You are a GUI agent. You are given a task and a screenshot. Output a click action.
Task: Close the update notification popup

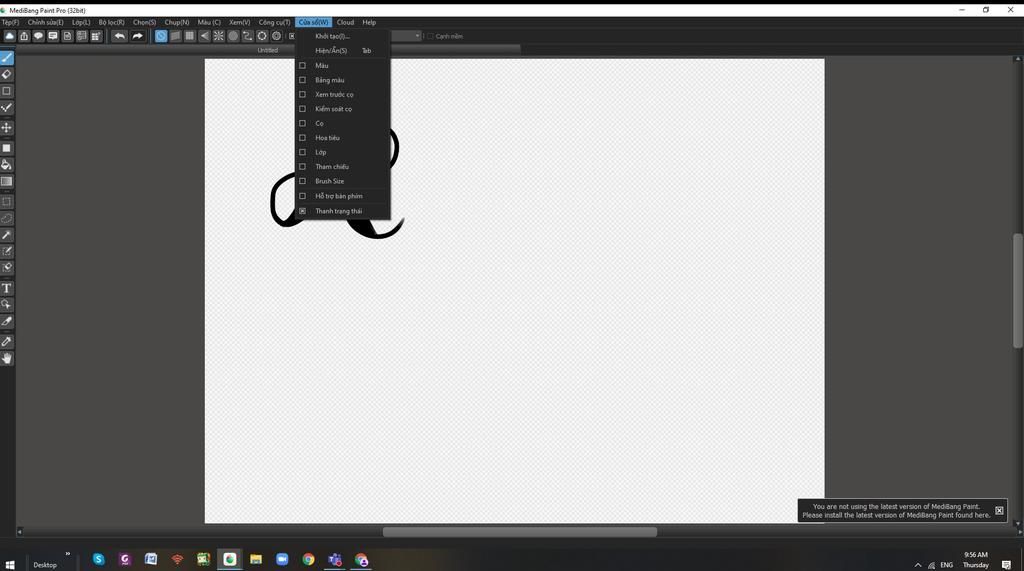(x=999, y=510)
